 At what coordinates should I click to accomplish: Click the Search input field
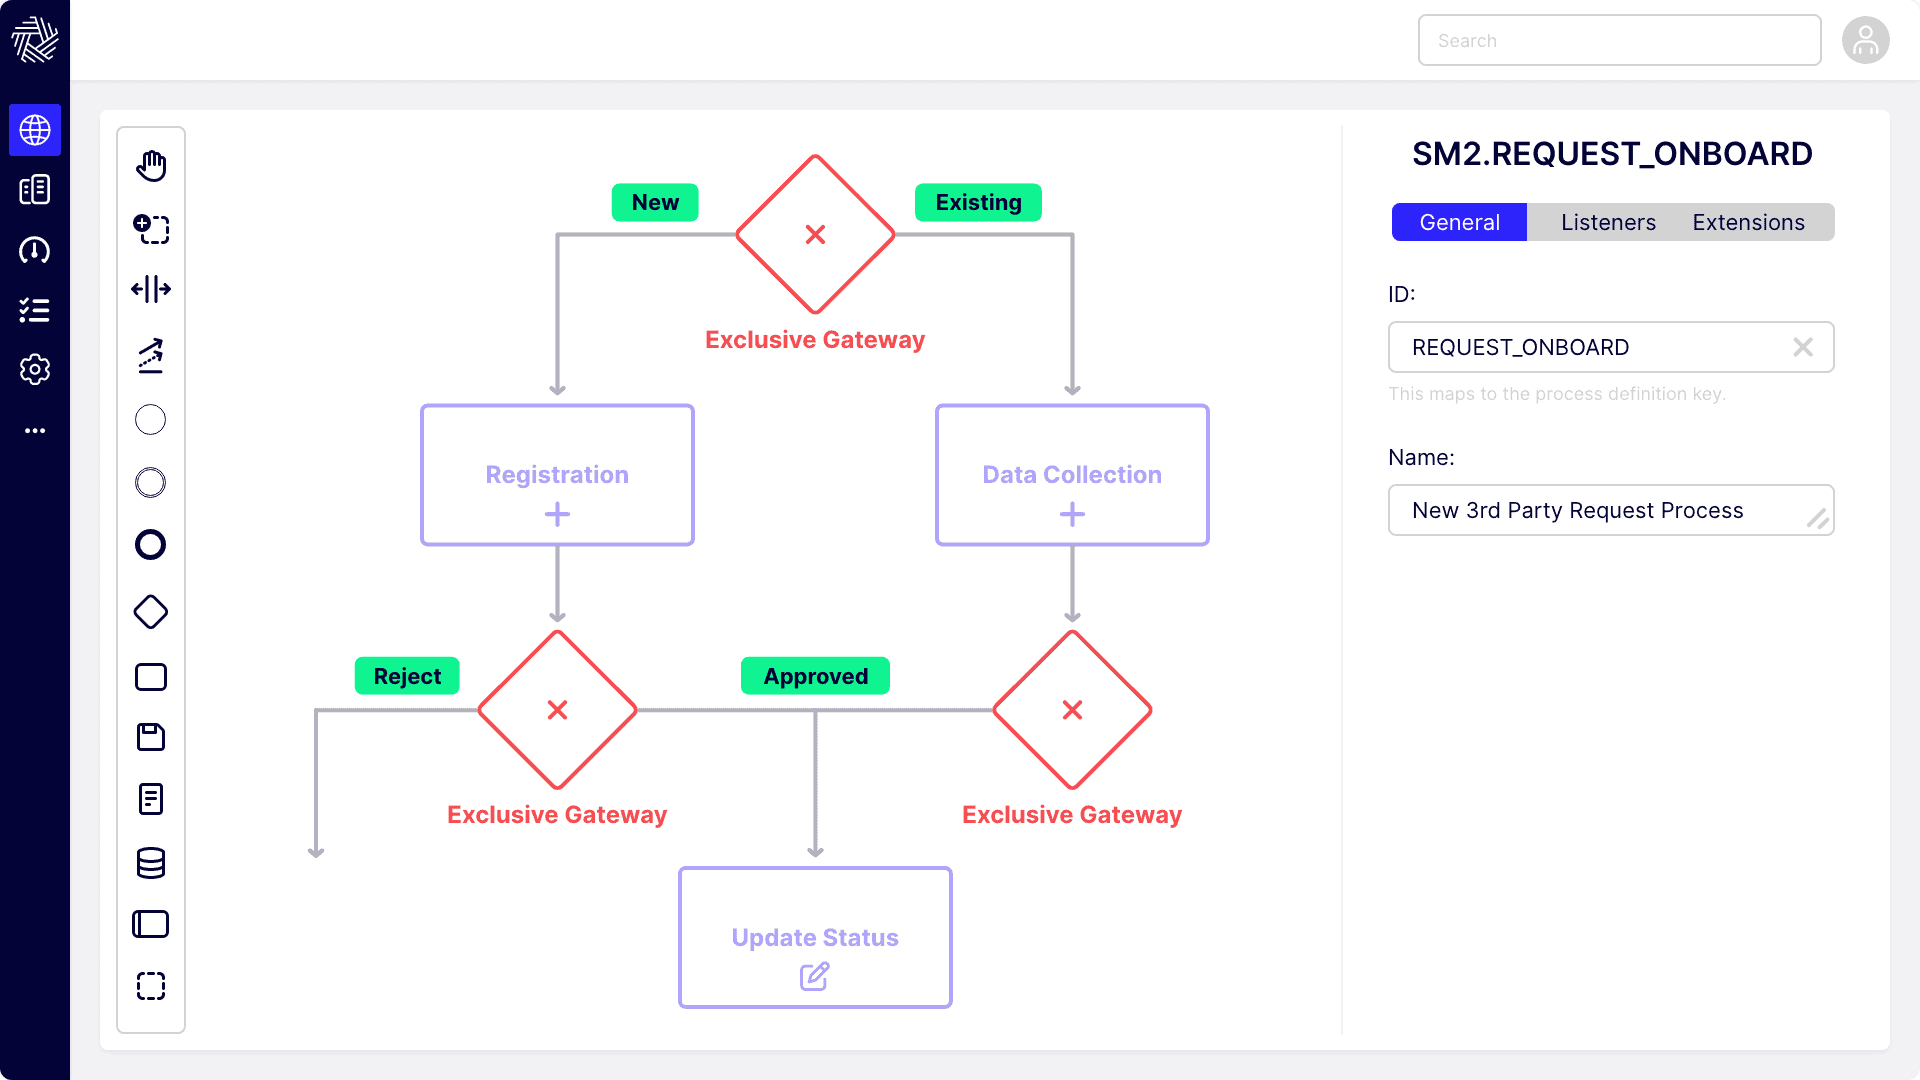pyautogui.click(x=1619, y=41)
